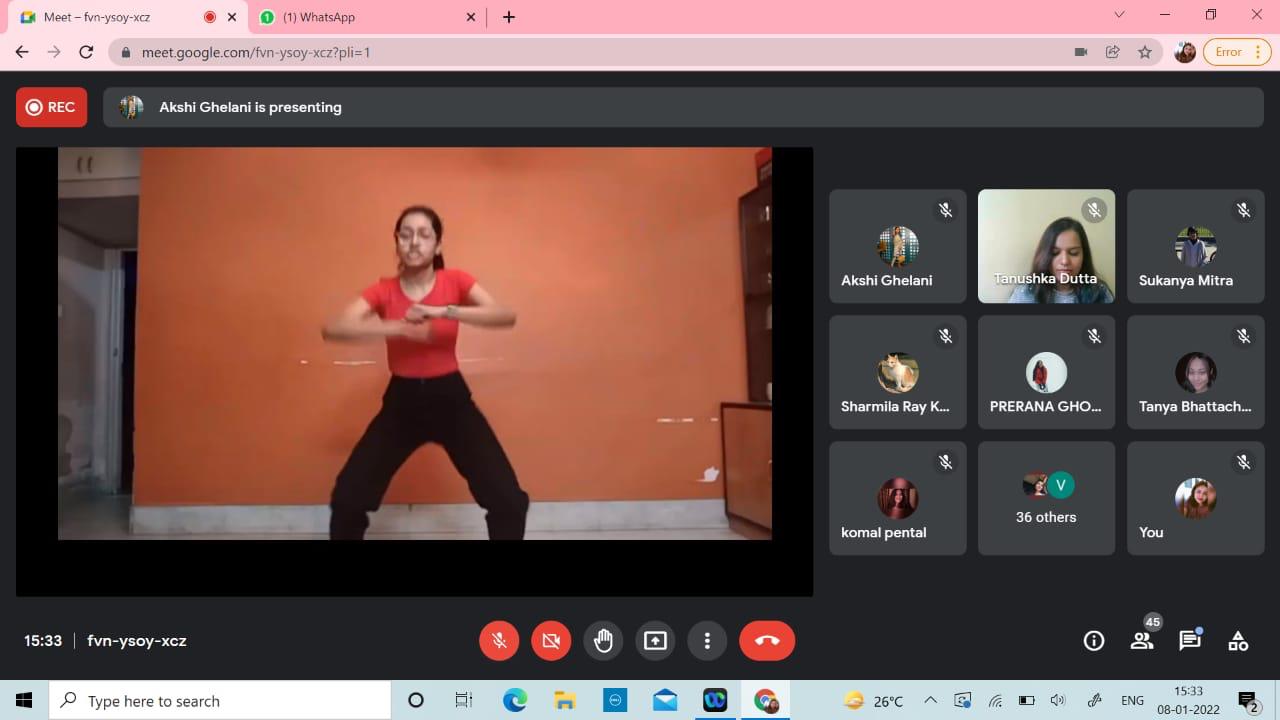Click the Windows taskbar search box
Screen dimensions: 1280x720
[220, 701]
